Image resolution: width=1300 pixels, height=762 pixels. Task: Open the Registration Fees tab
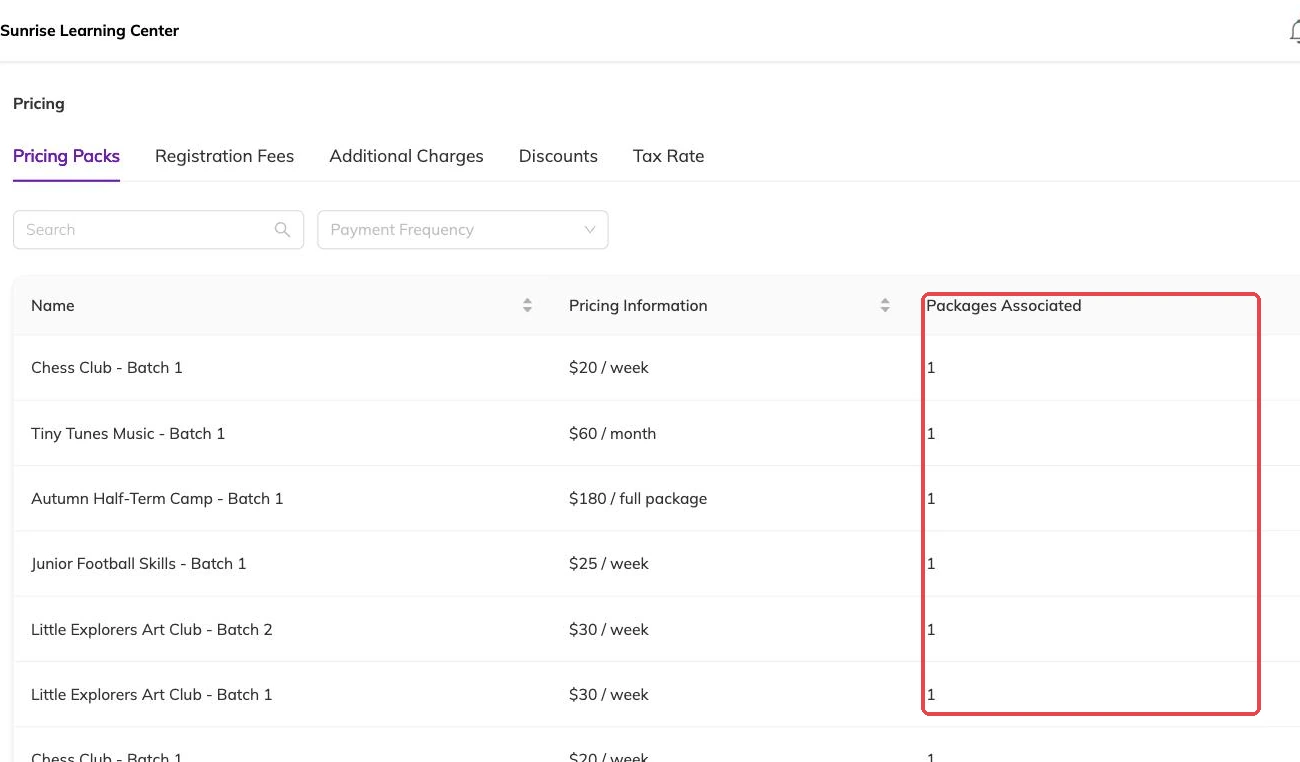click(x=225, y=156)
